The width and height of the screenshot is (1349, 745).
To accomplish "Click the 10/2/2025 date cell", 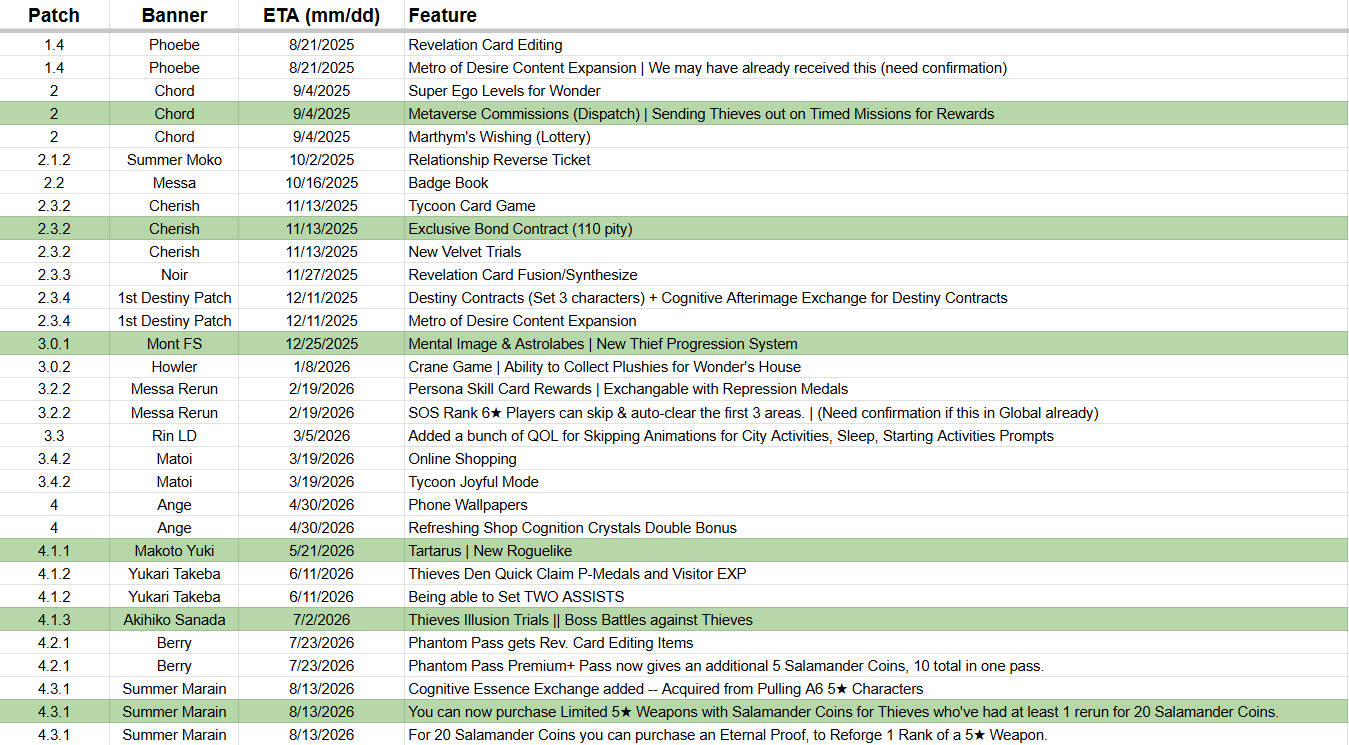I will click(321, 160).
